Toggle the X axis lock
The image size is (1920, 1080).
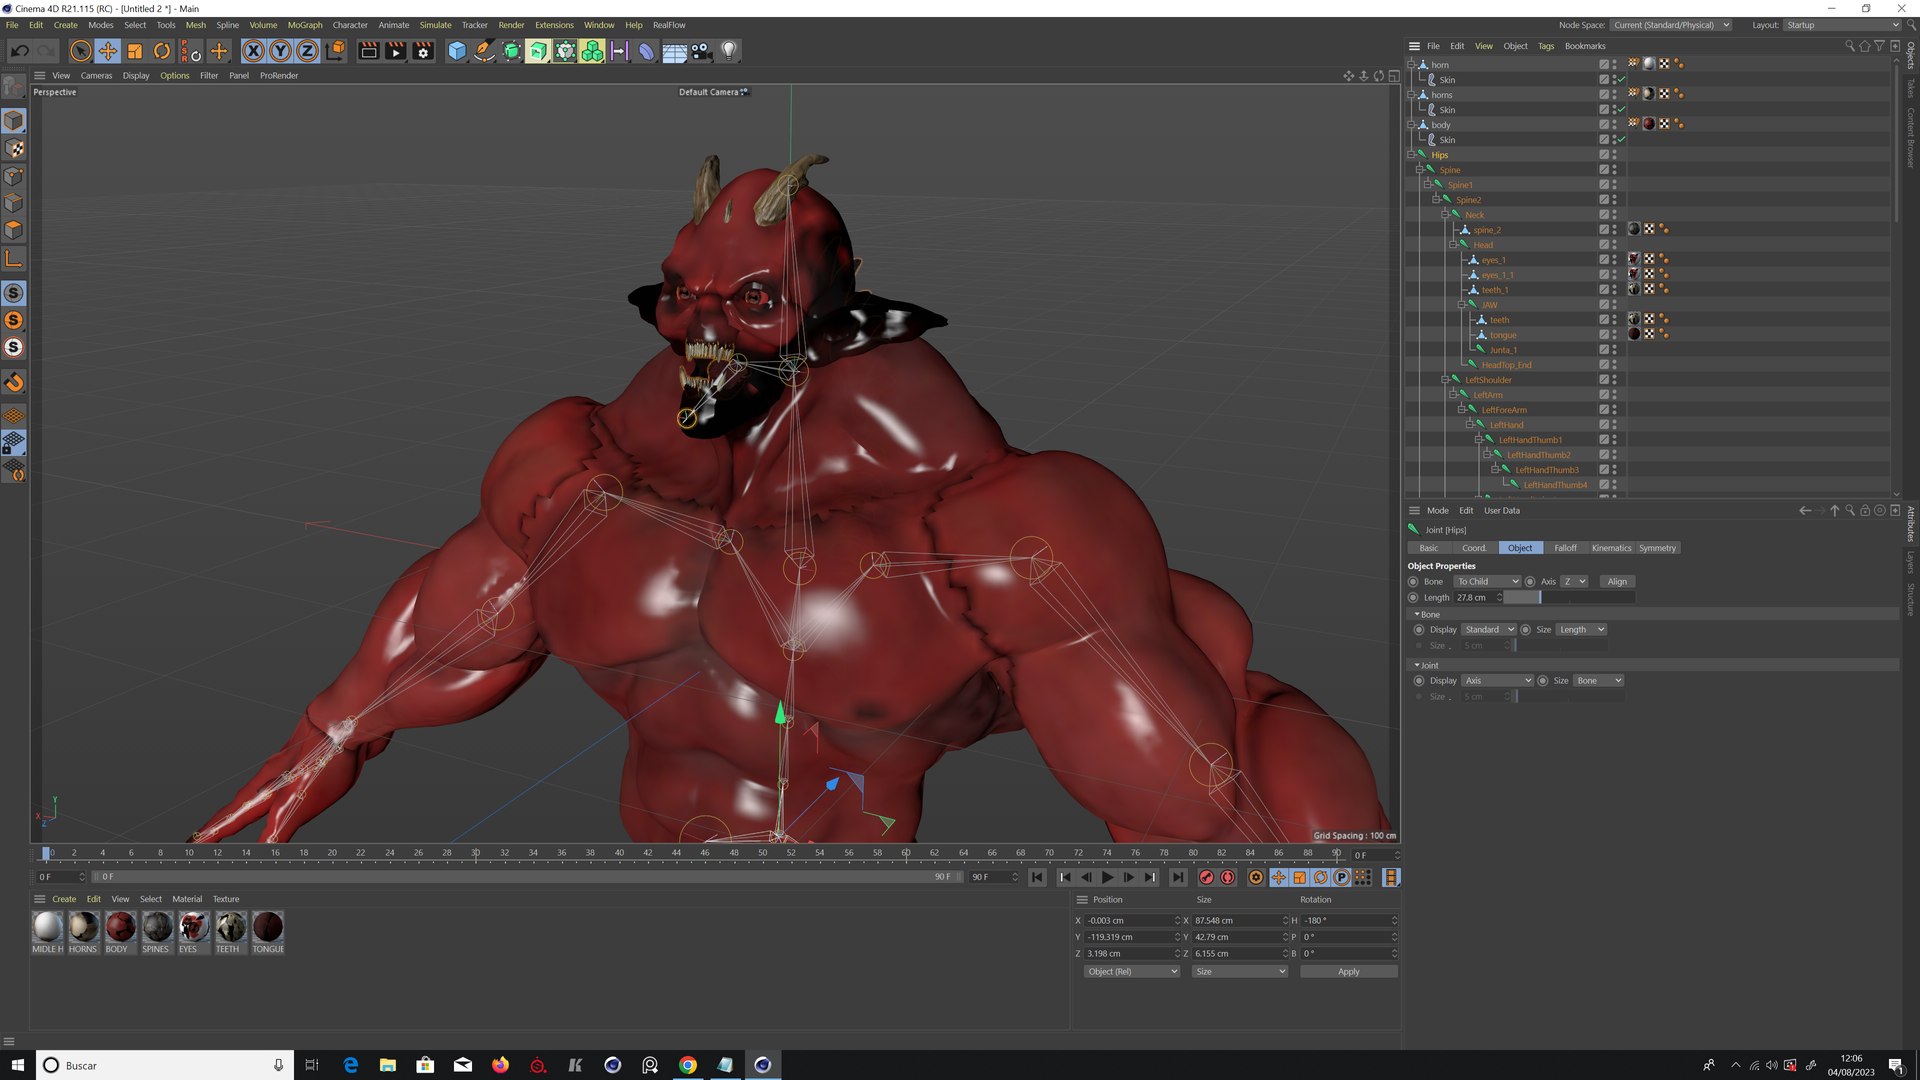[x=254, y=51]
